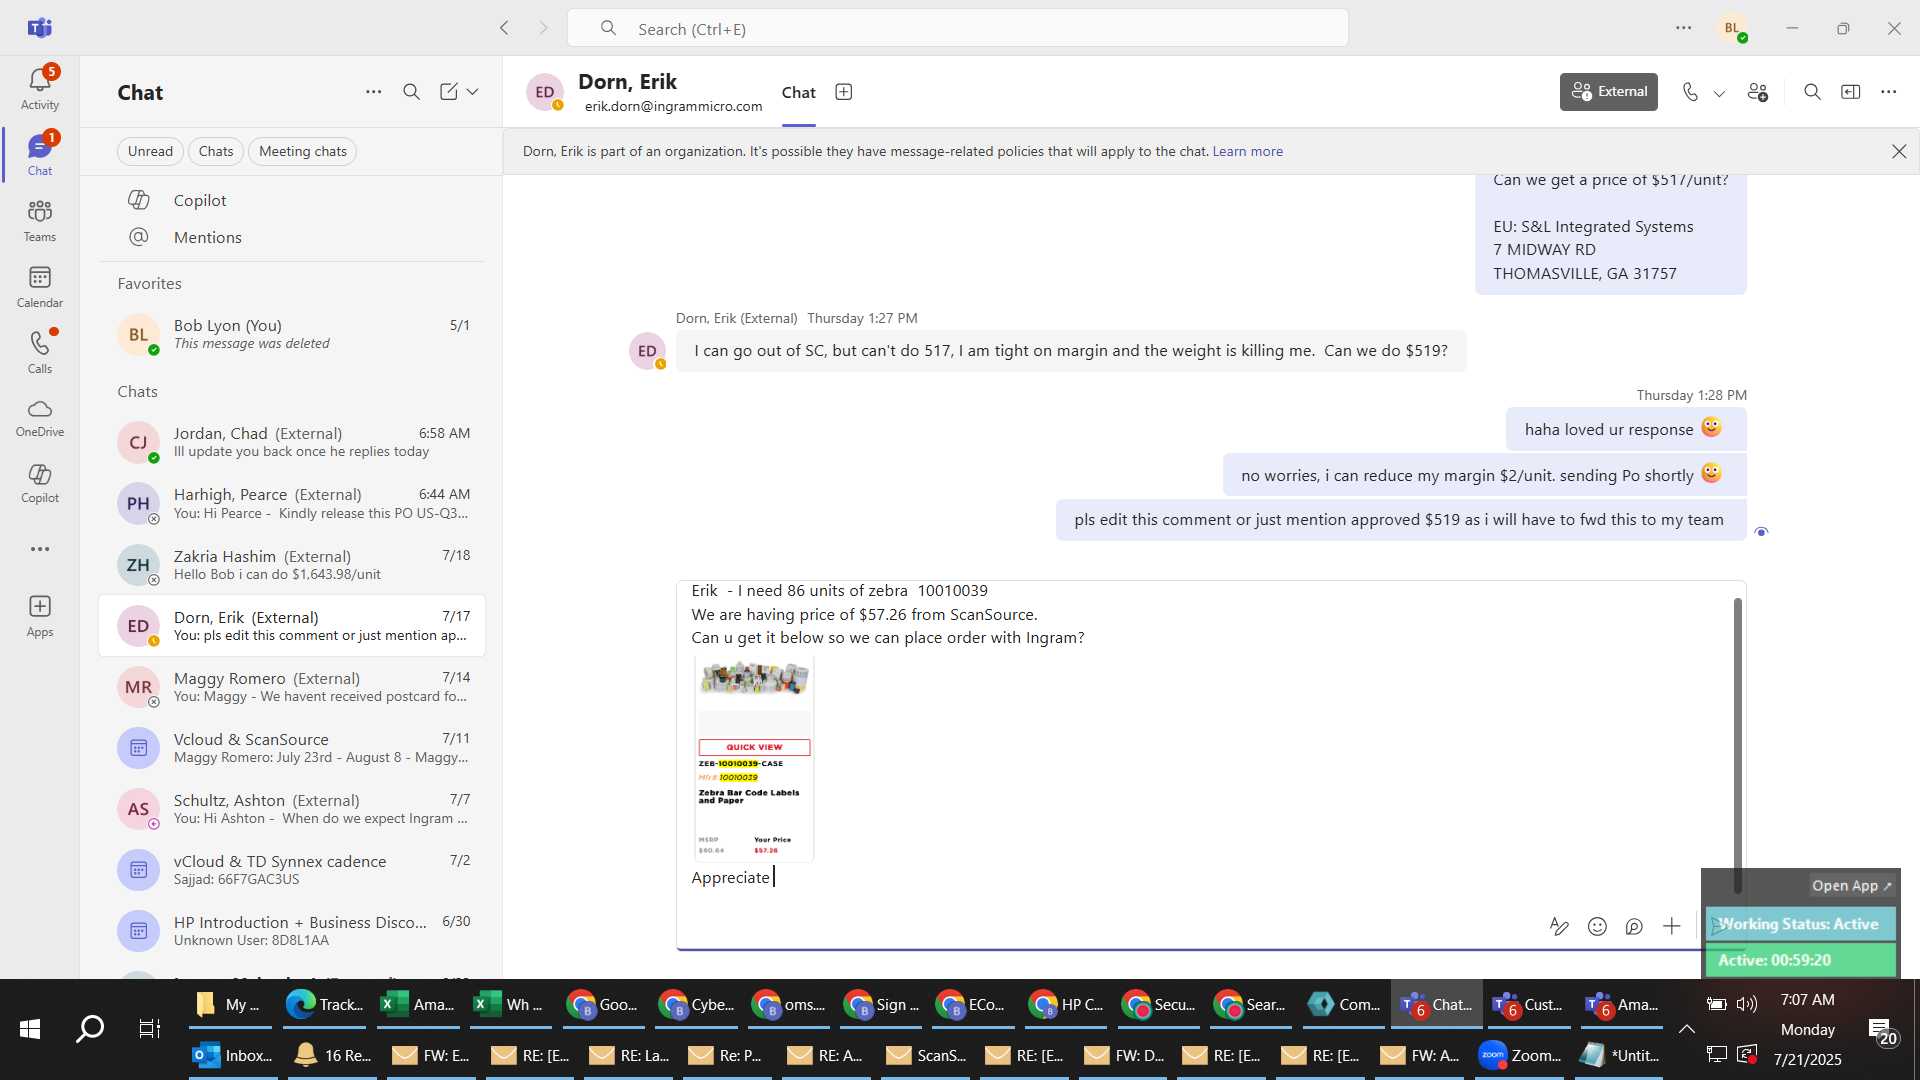The width and height of the screenshot is (1920, 1080).
Task: Click compose box scrollbar
Action: pos(1737,745)
